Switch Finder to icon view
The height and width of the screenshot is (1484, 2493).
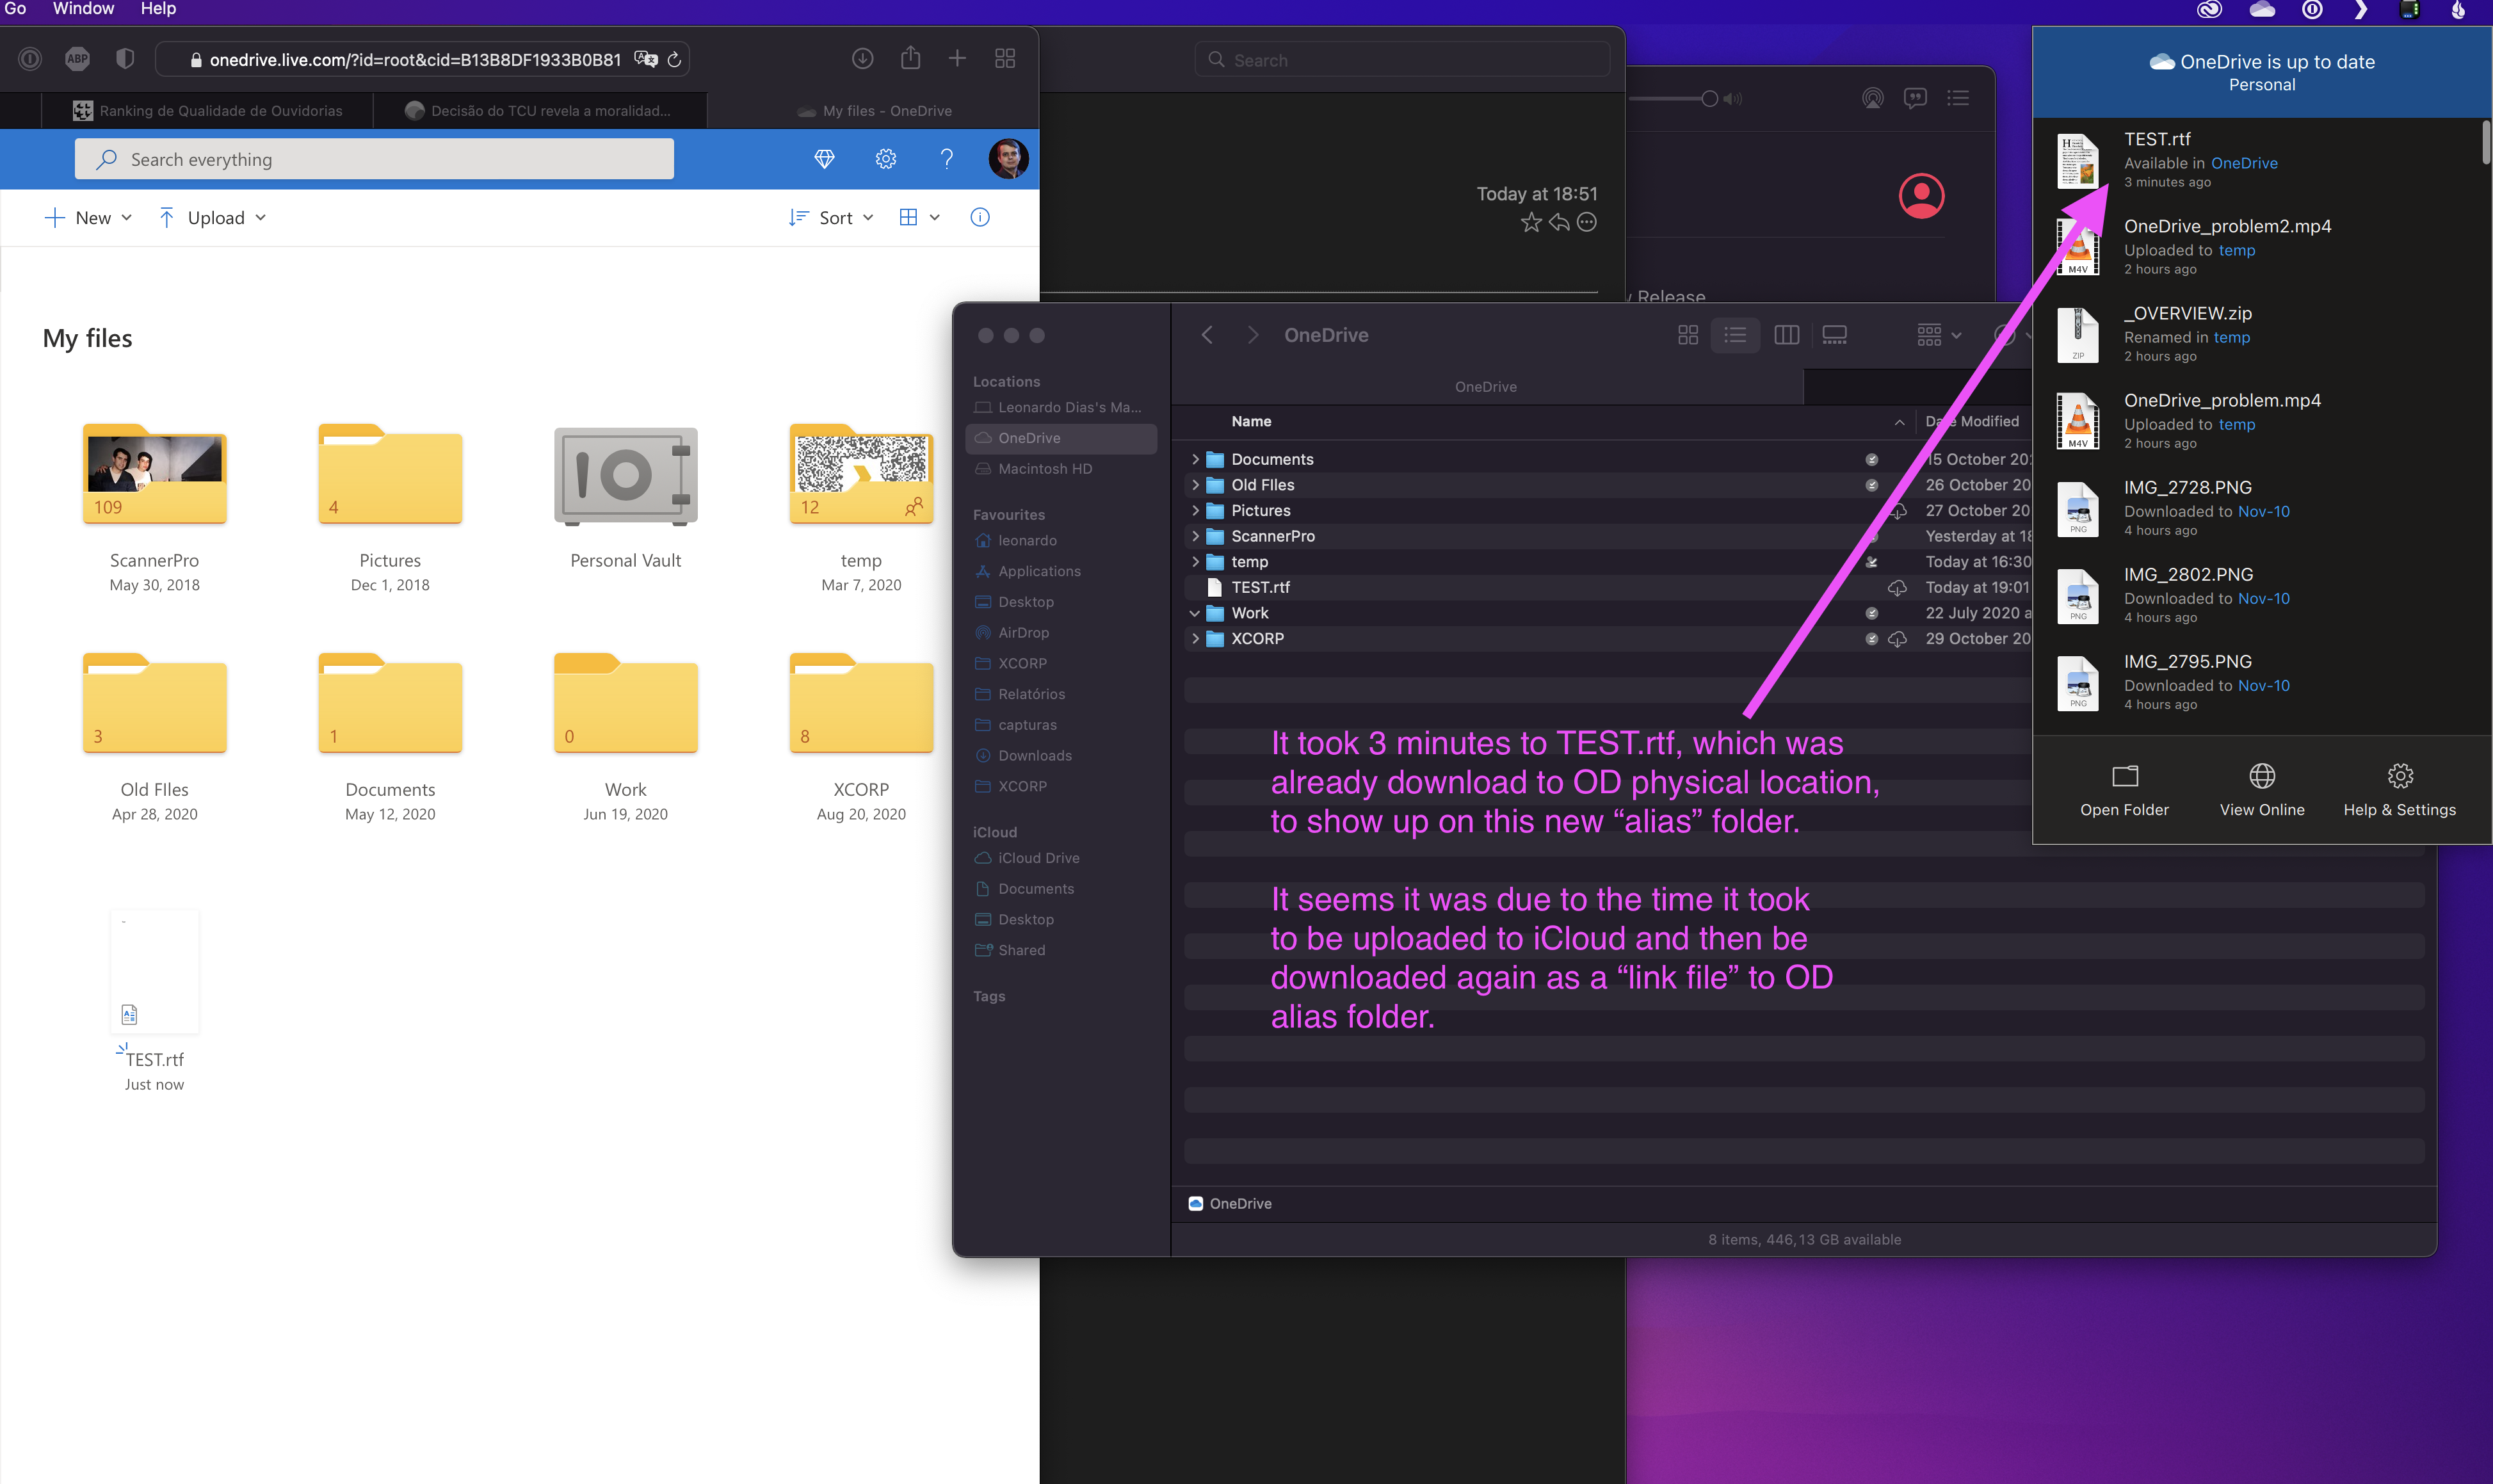(1687, 335)
